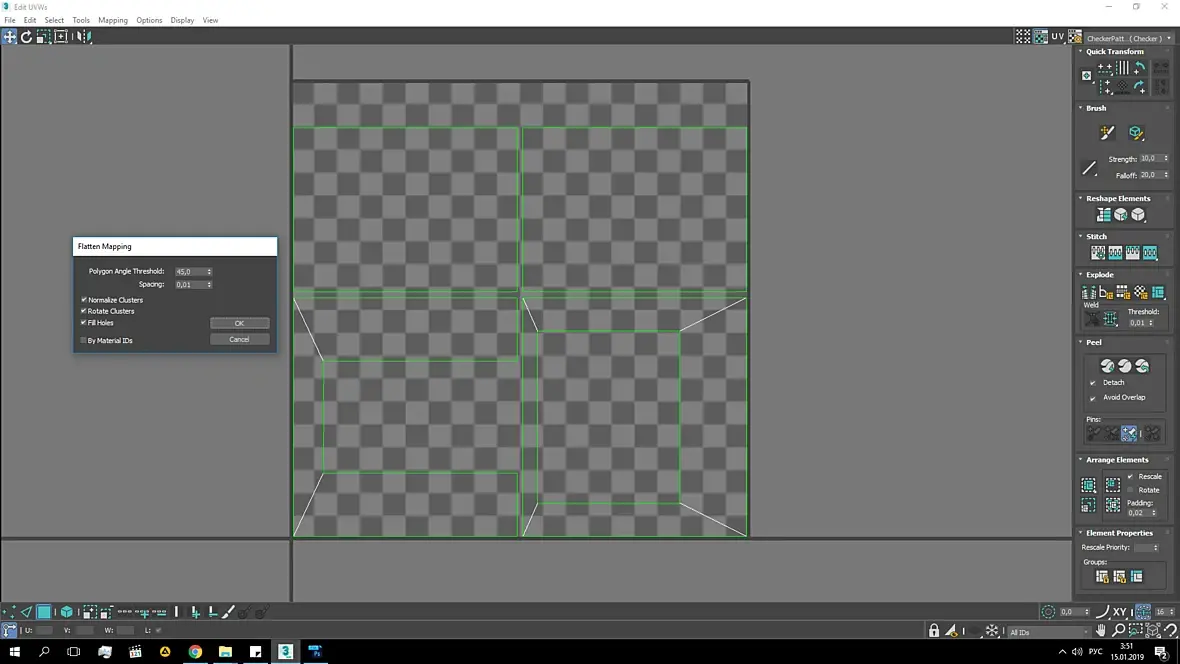Select the Move tool in top toolbar
Screen dimensions: 1180x664
tap(9, 36)
